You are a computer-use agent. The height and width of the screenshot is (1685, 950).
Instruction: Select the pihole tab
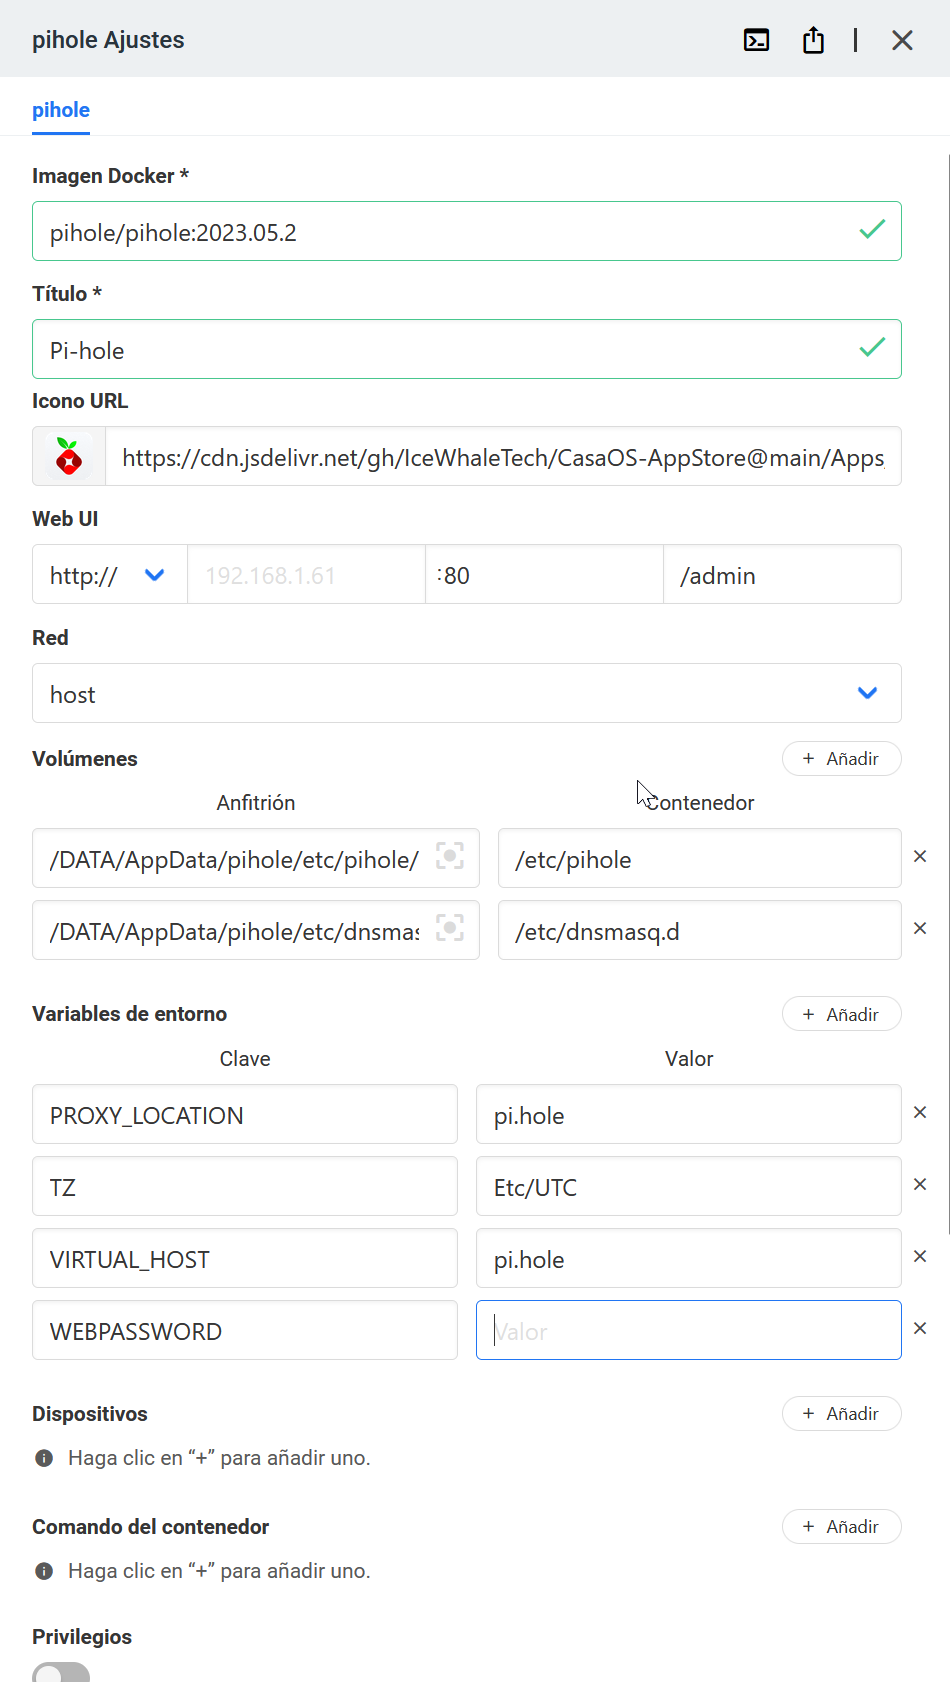[x=61, y=110]
